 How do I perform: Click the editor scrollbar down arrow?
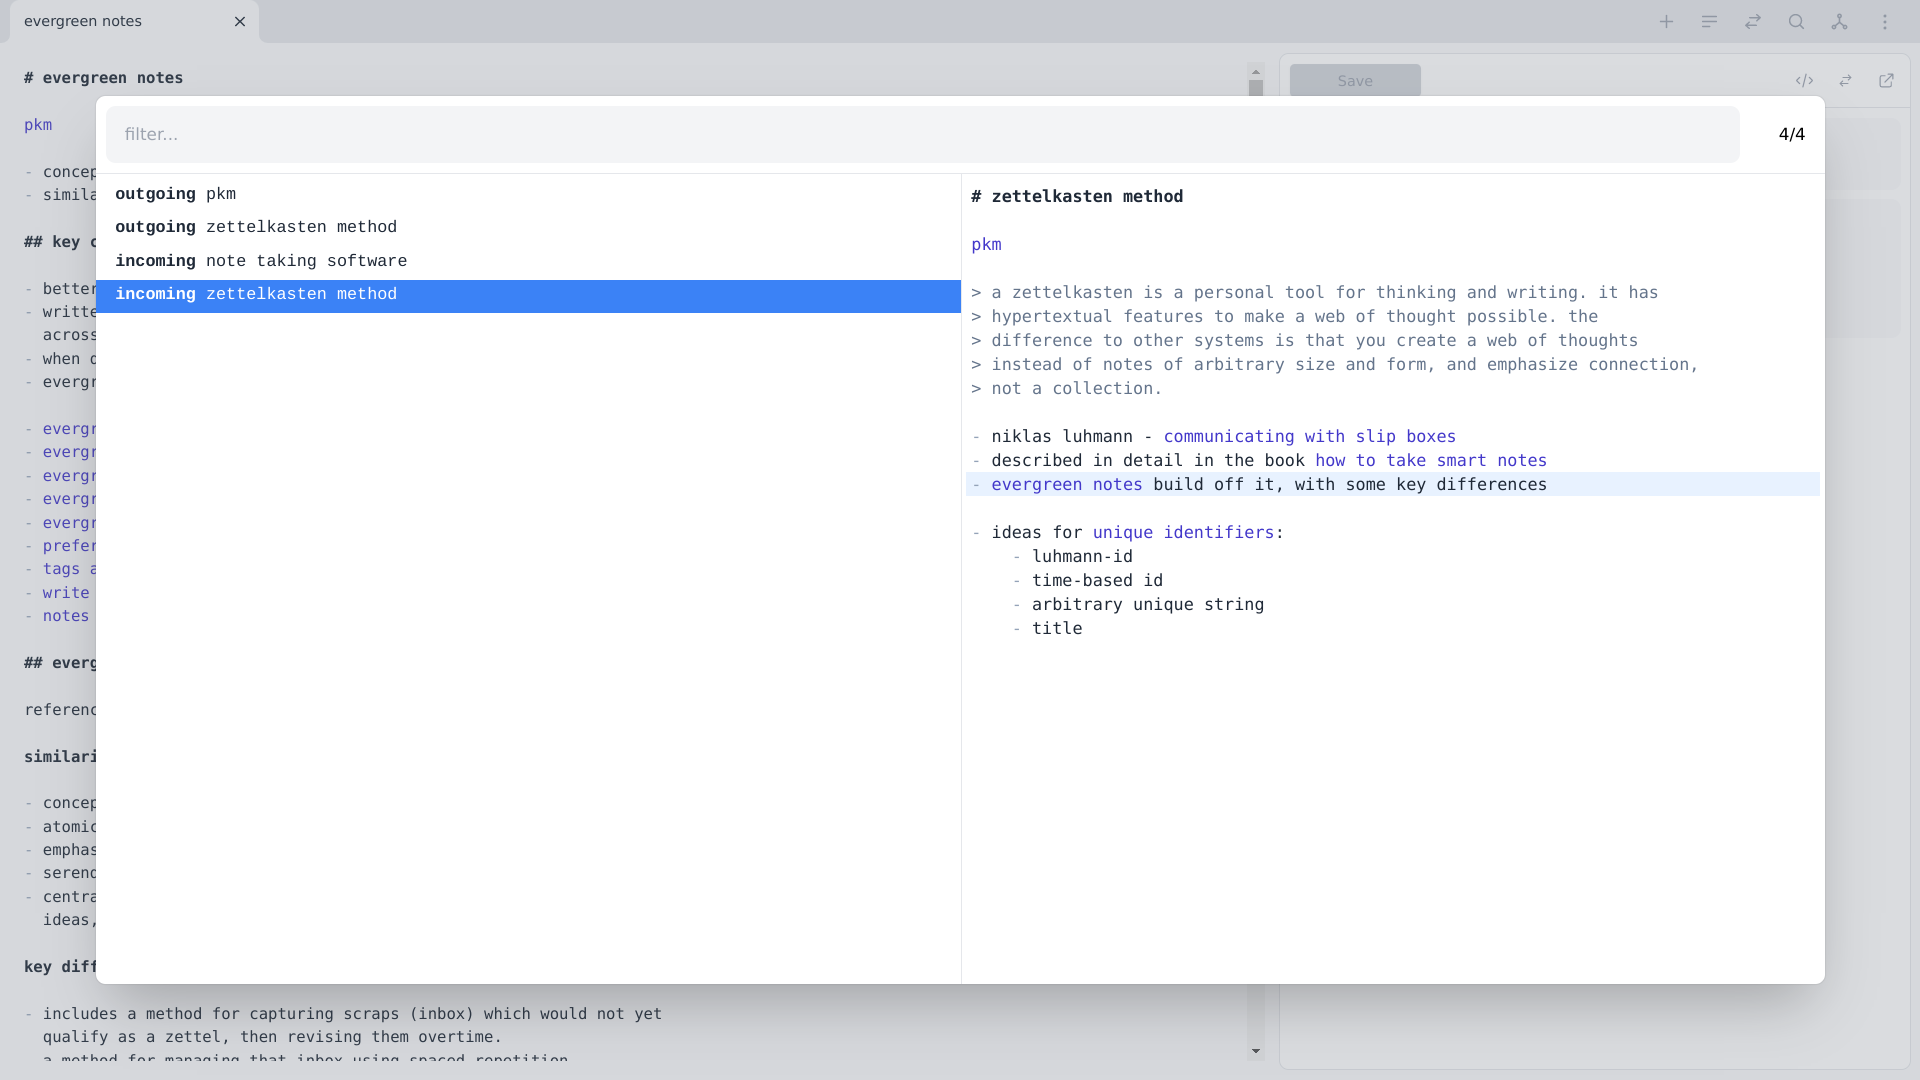(1256, 1051)
